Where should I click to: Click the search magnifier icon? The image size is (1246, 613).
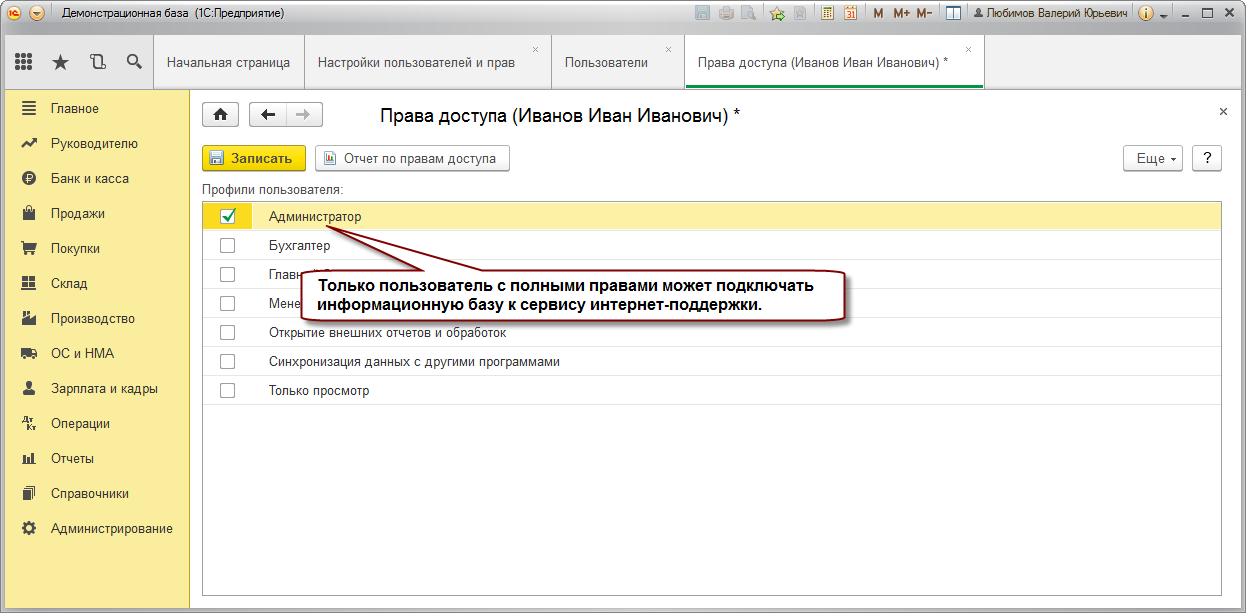(134, 62)
